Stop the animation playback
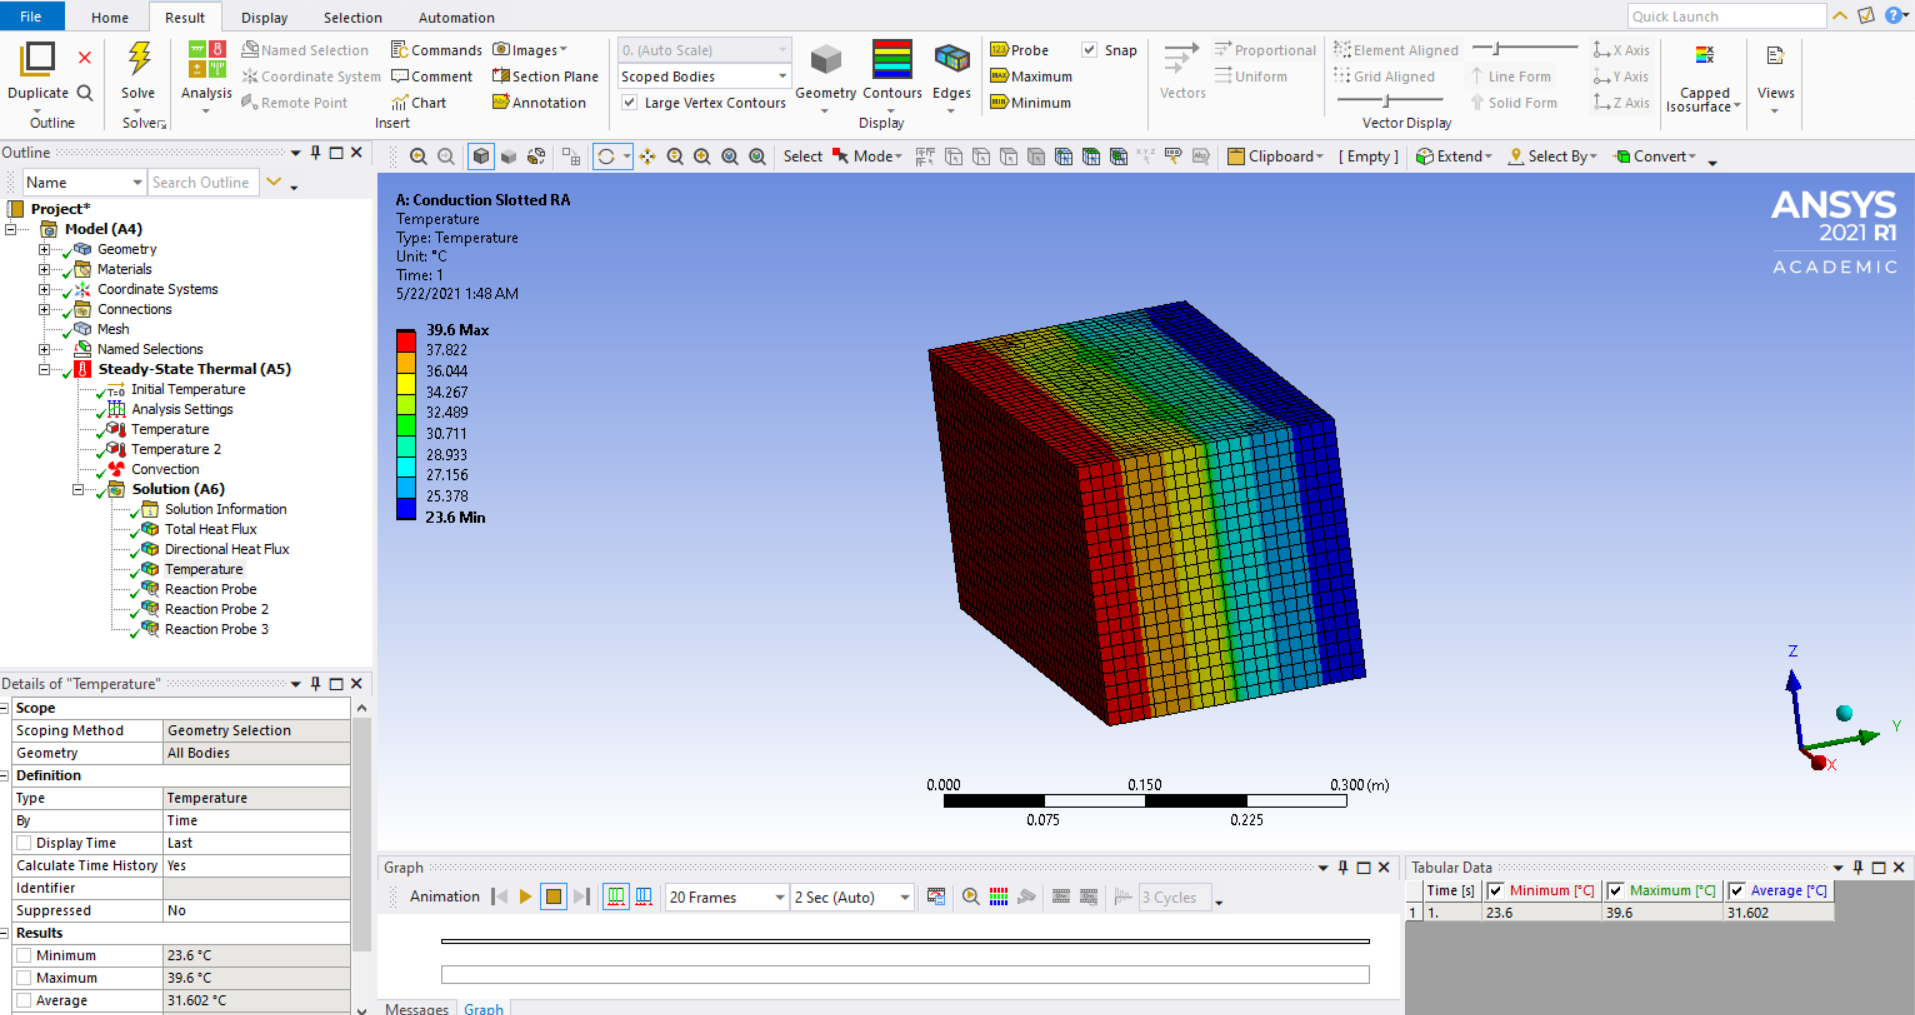This screenshot has width=1915, height=1015. pyautogui.click(x=553, y=897)
